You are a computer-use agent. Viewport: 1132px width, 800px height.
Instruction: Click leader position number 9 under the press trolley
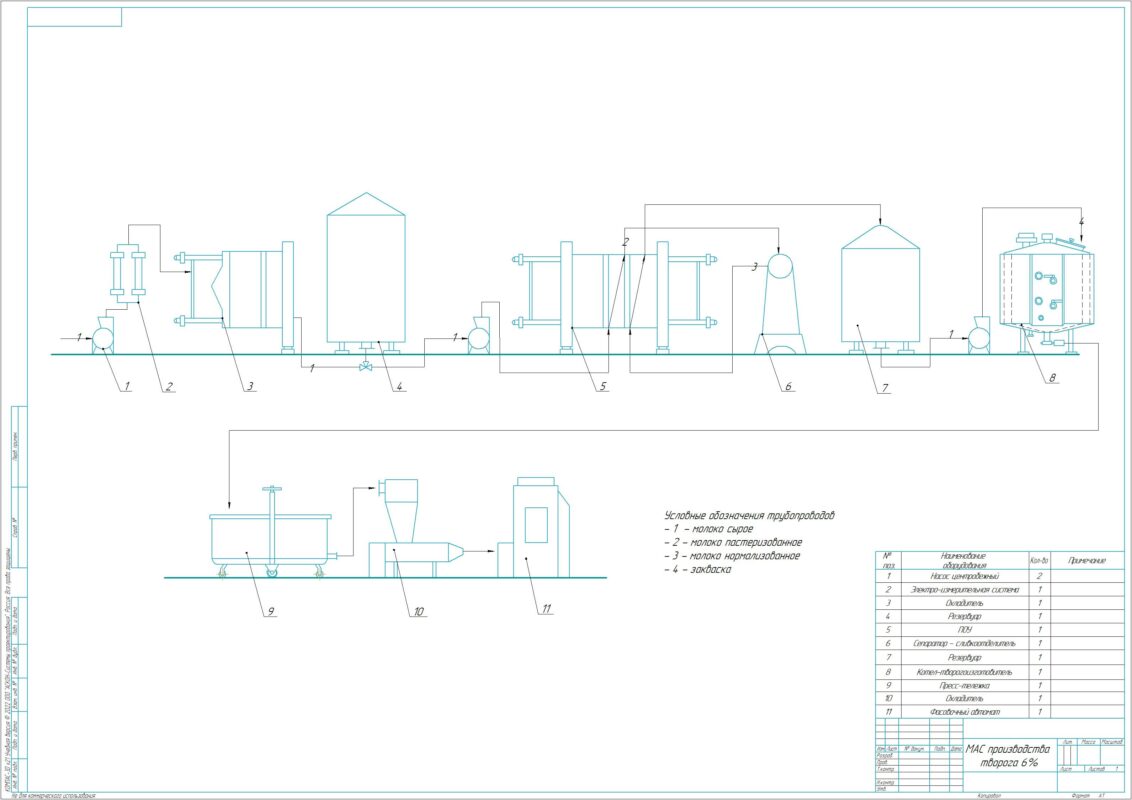(271, 612)
